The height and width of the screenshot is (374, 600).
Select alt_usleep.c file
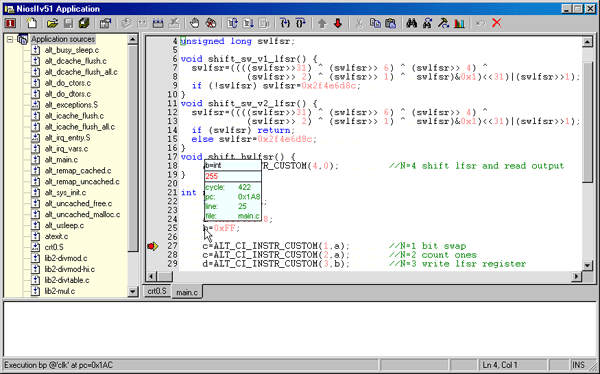click(x=64, y=226)
